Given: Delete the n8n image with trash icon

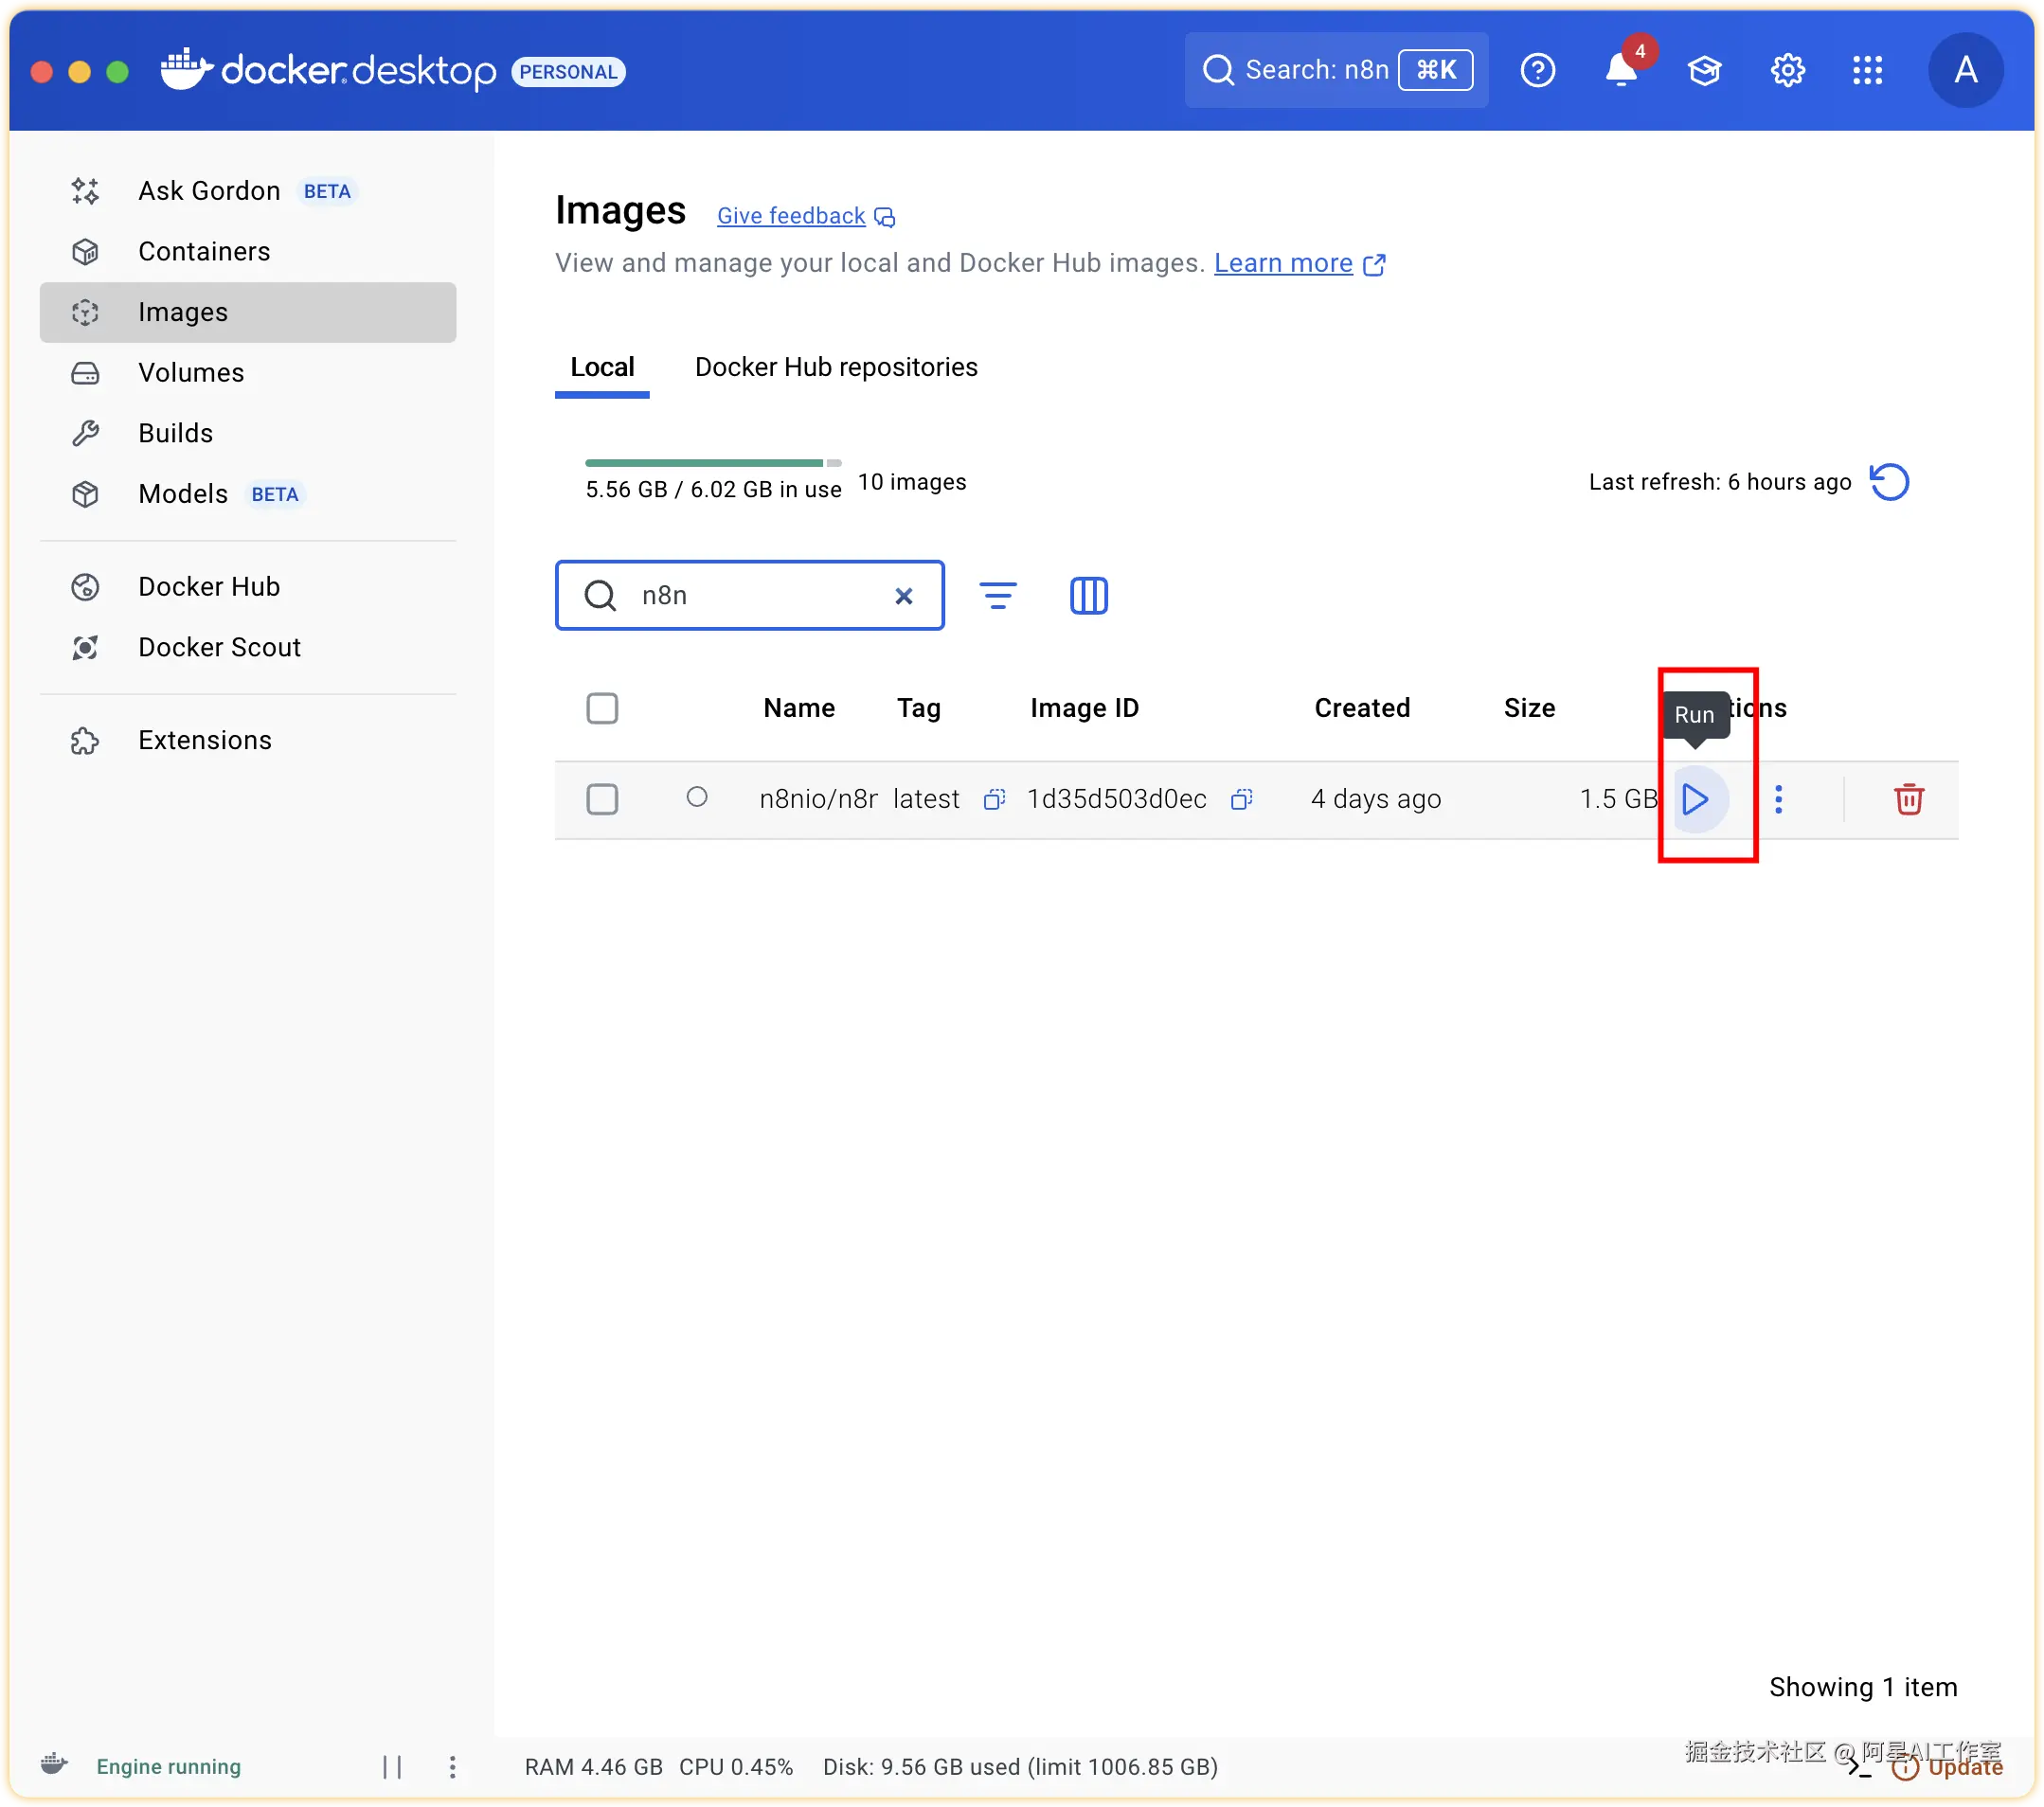Looking at the screenshot, I should pos(1907,799).
